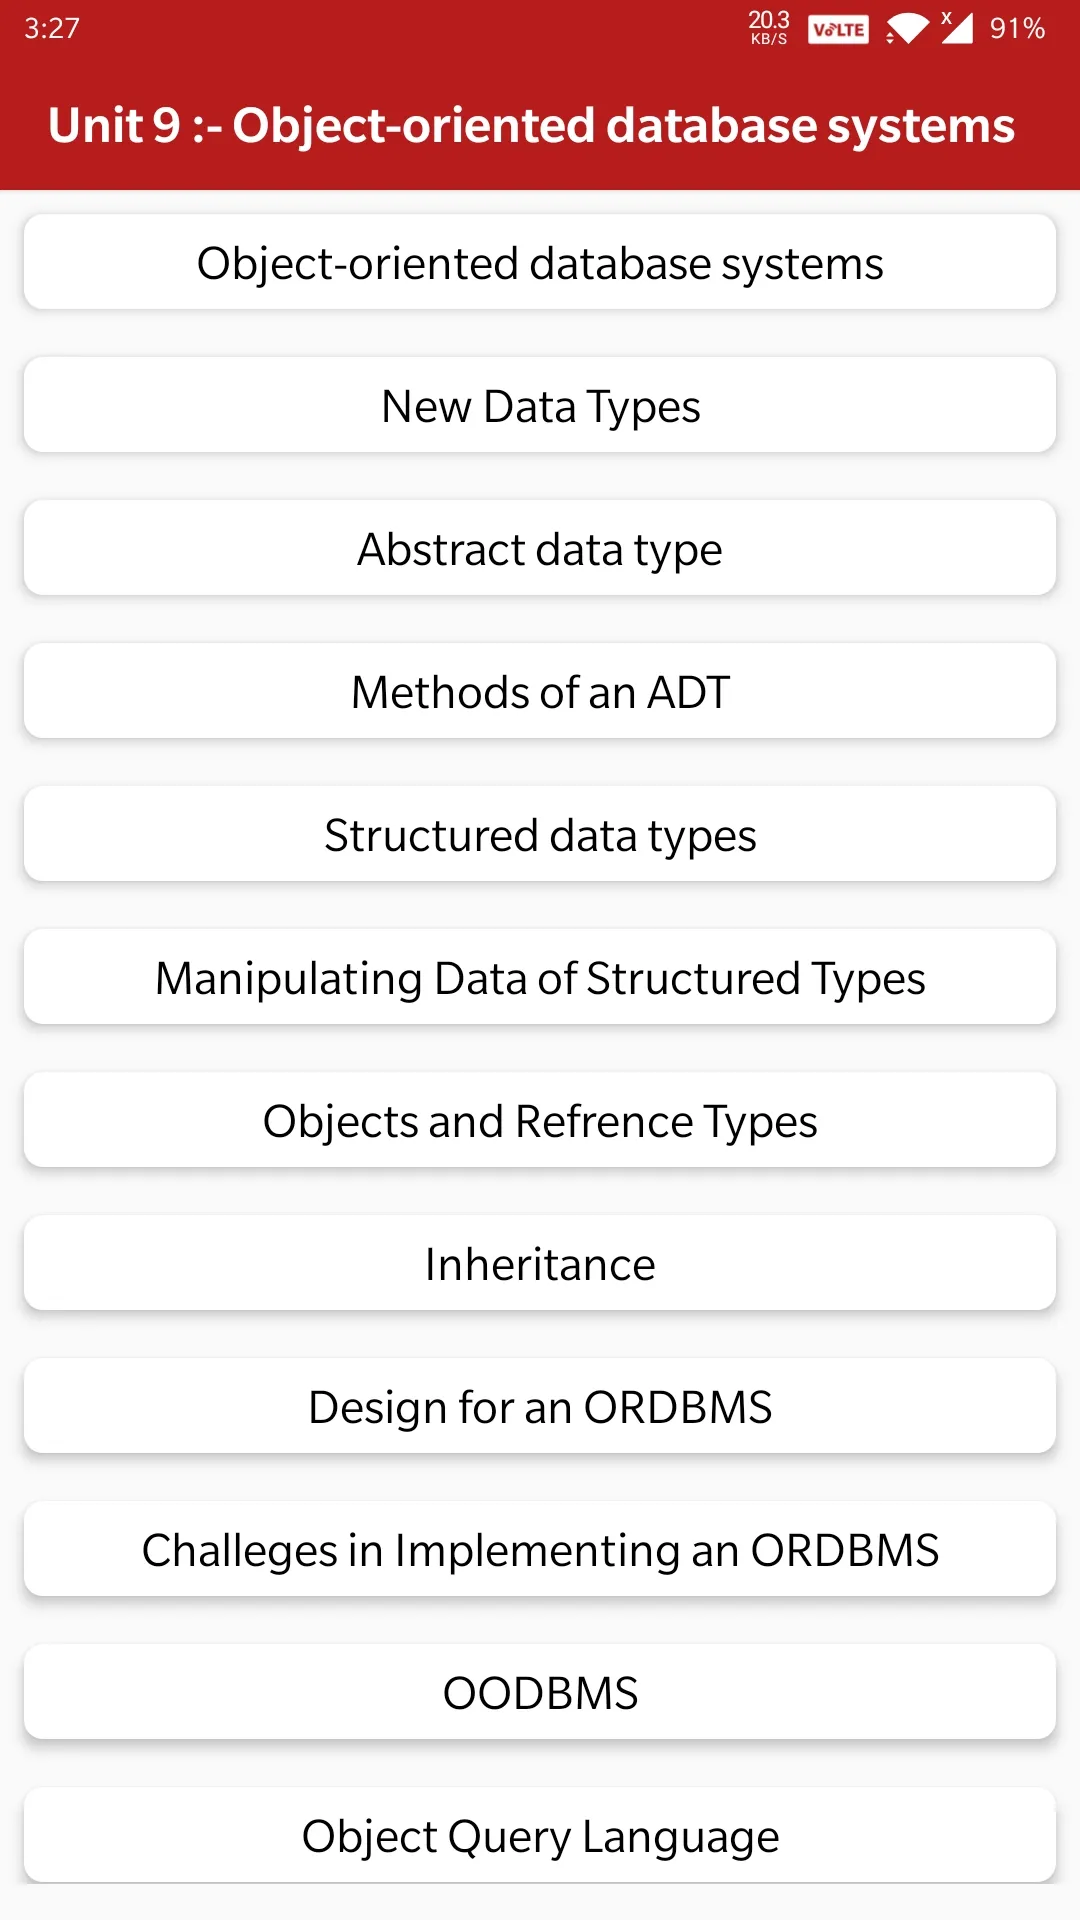The height and width of the screenshot is (1920, 1080).
Task: Open Methods of an ADT
Action: click(540, 691)
